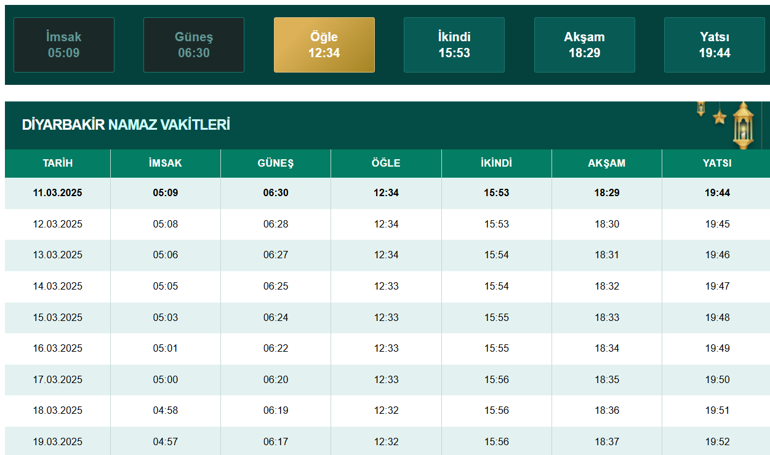
Task: Click Akşam time 18:31 for 13.03.2025
Action: click(607, 255)
